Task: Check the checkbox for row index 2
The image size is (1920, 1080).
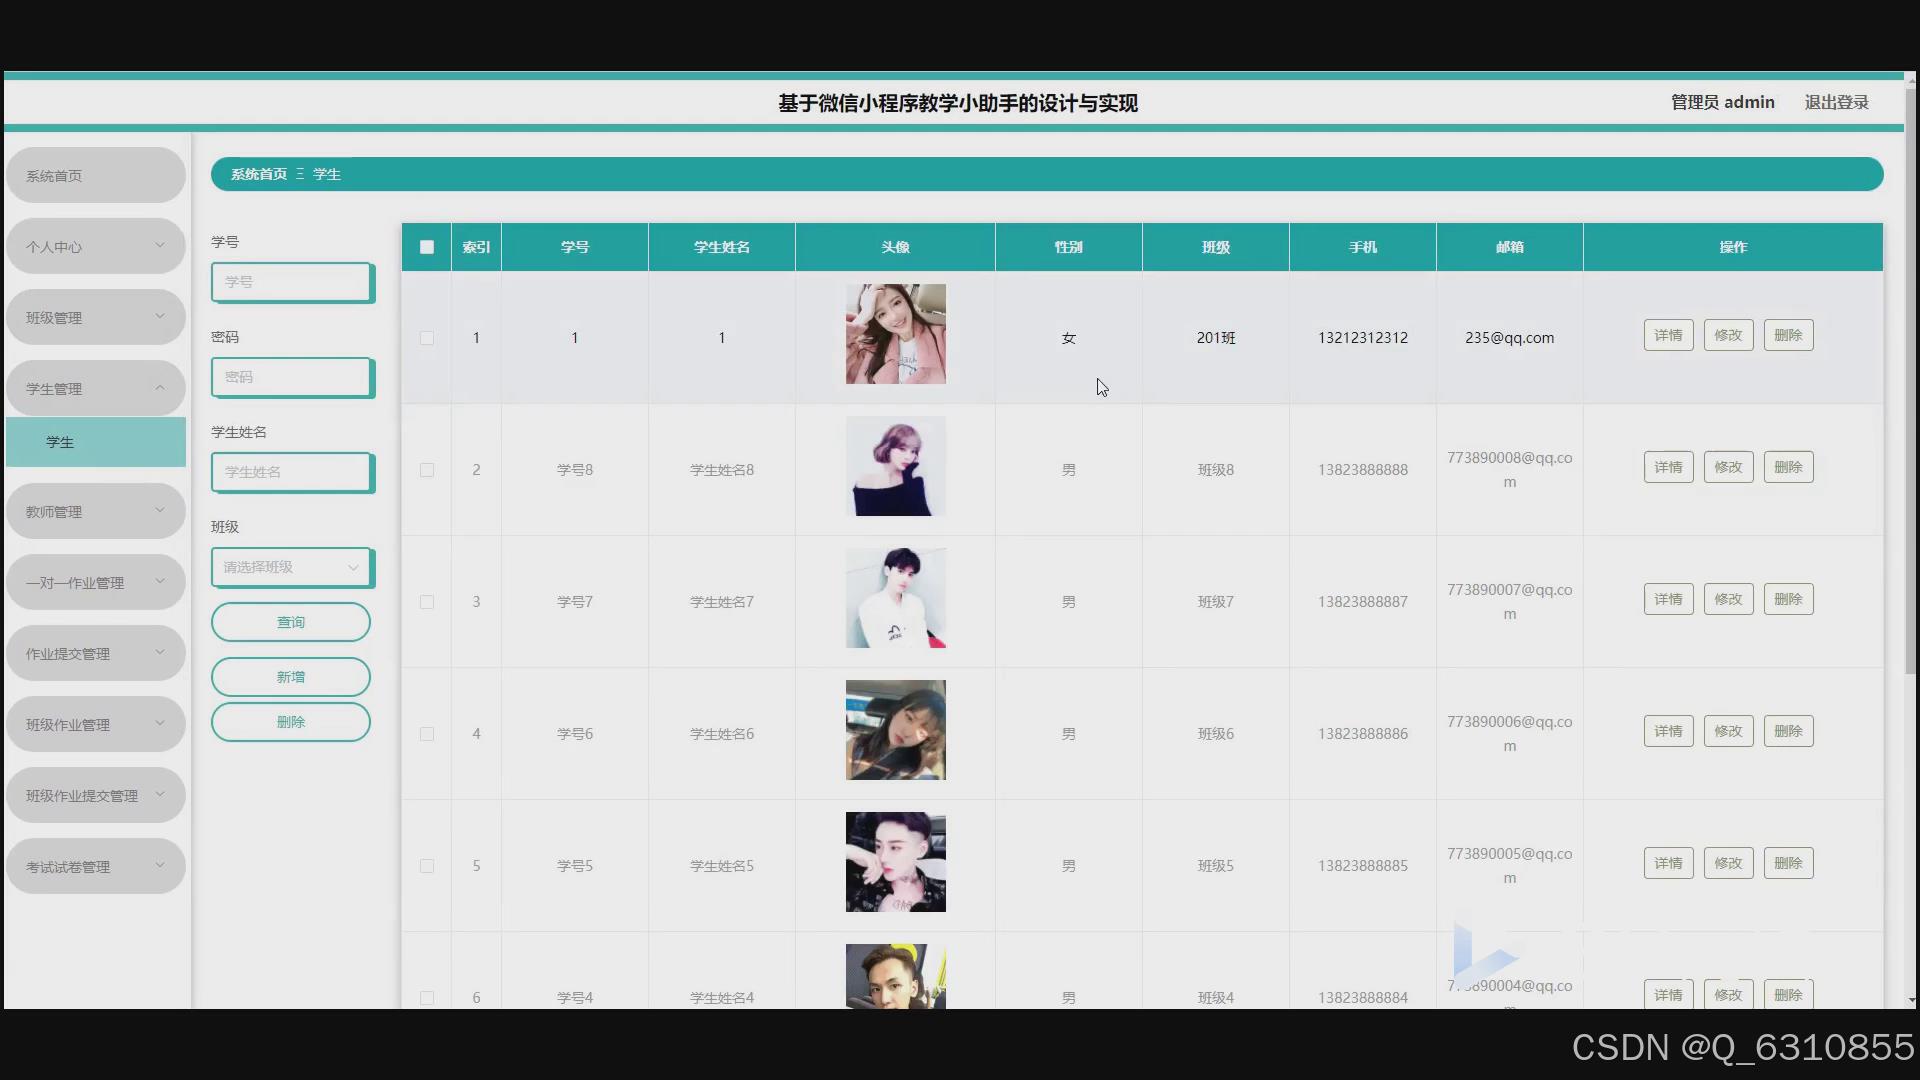Action: tap(427, 470)
